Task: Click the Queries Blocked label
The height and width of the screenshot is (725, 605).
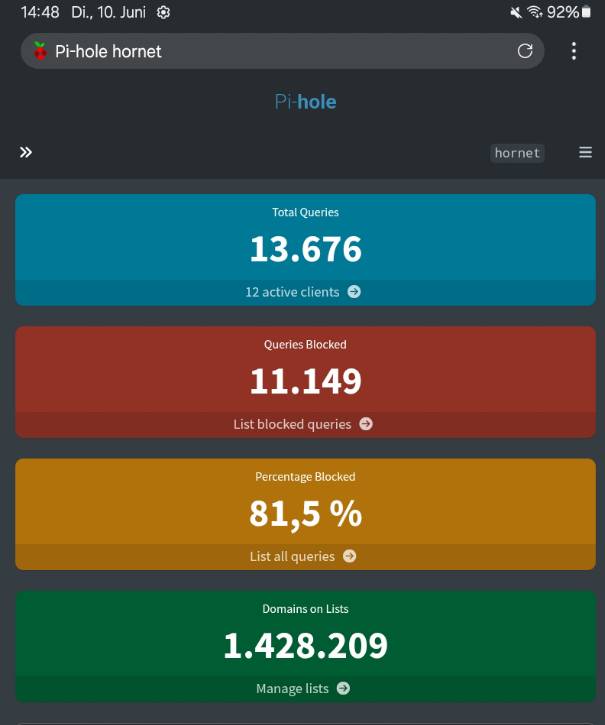Action: pyautogui.click(x=305, y=344)
